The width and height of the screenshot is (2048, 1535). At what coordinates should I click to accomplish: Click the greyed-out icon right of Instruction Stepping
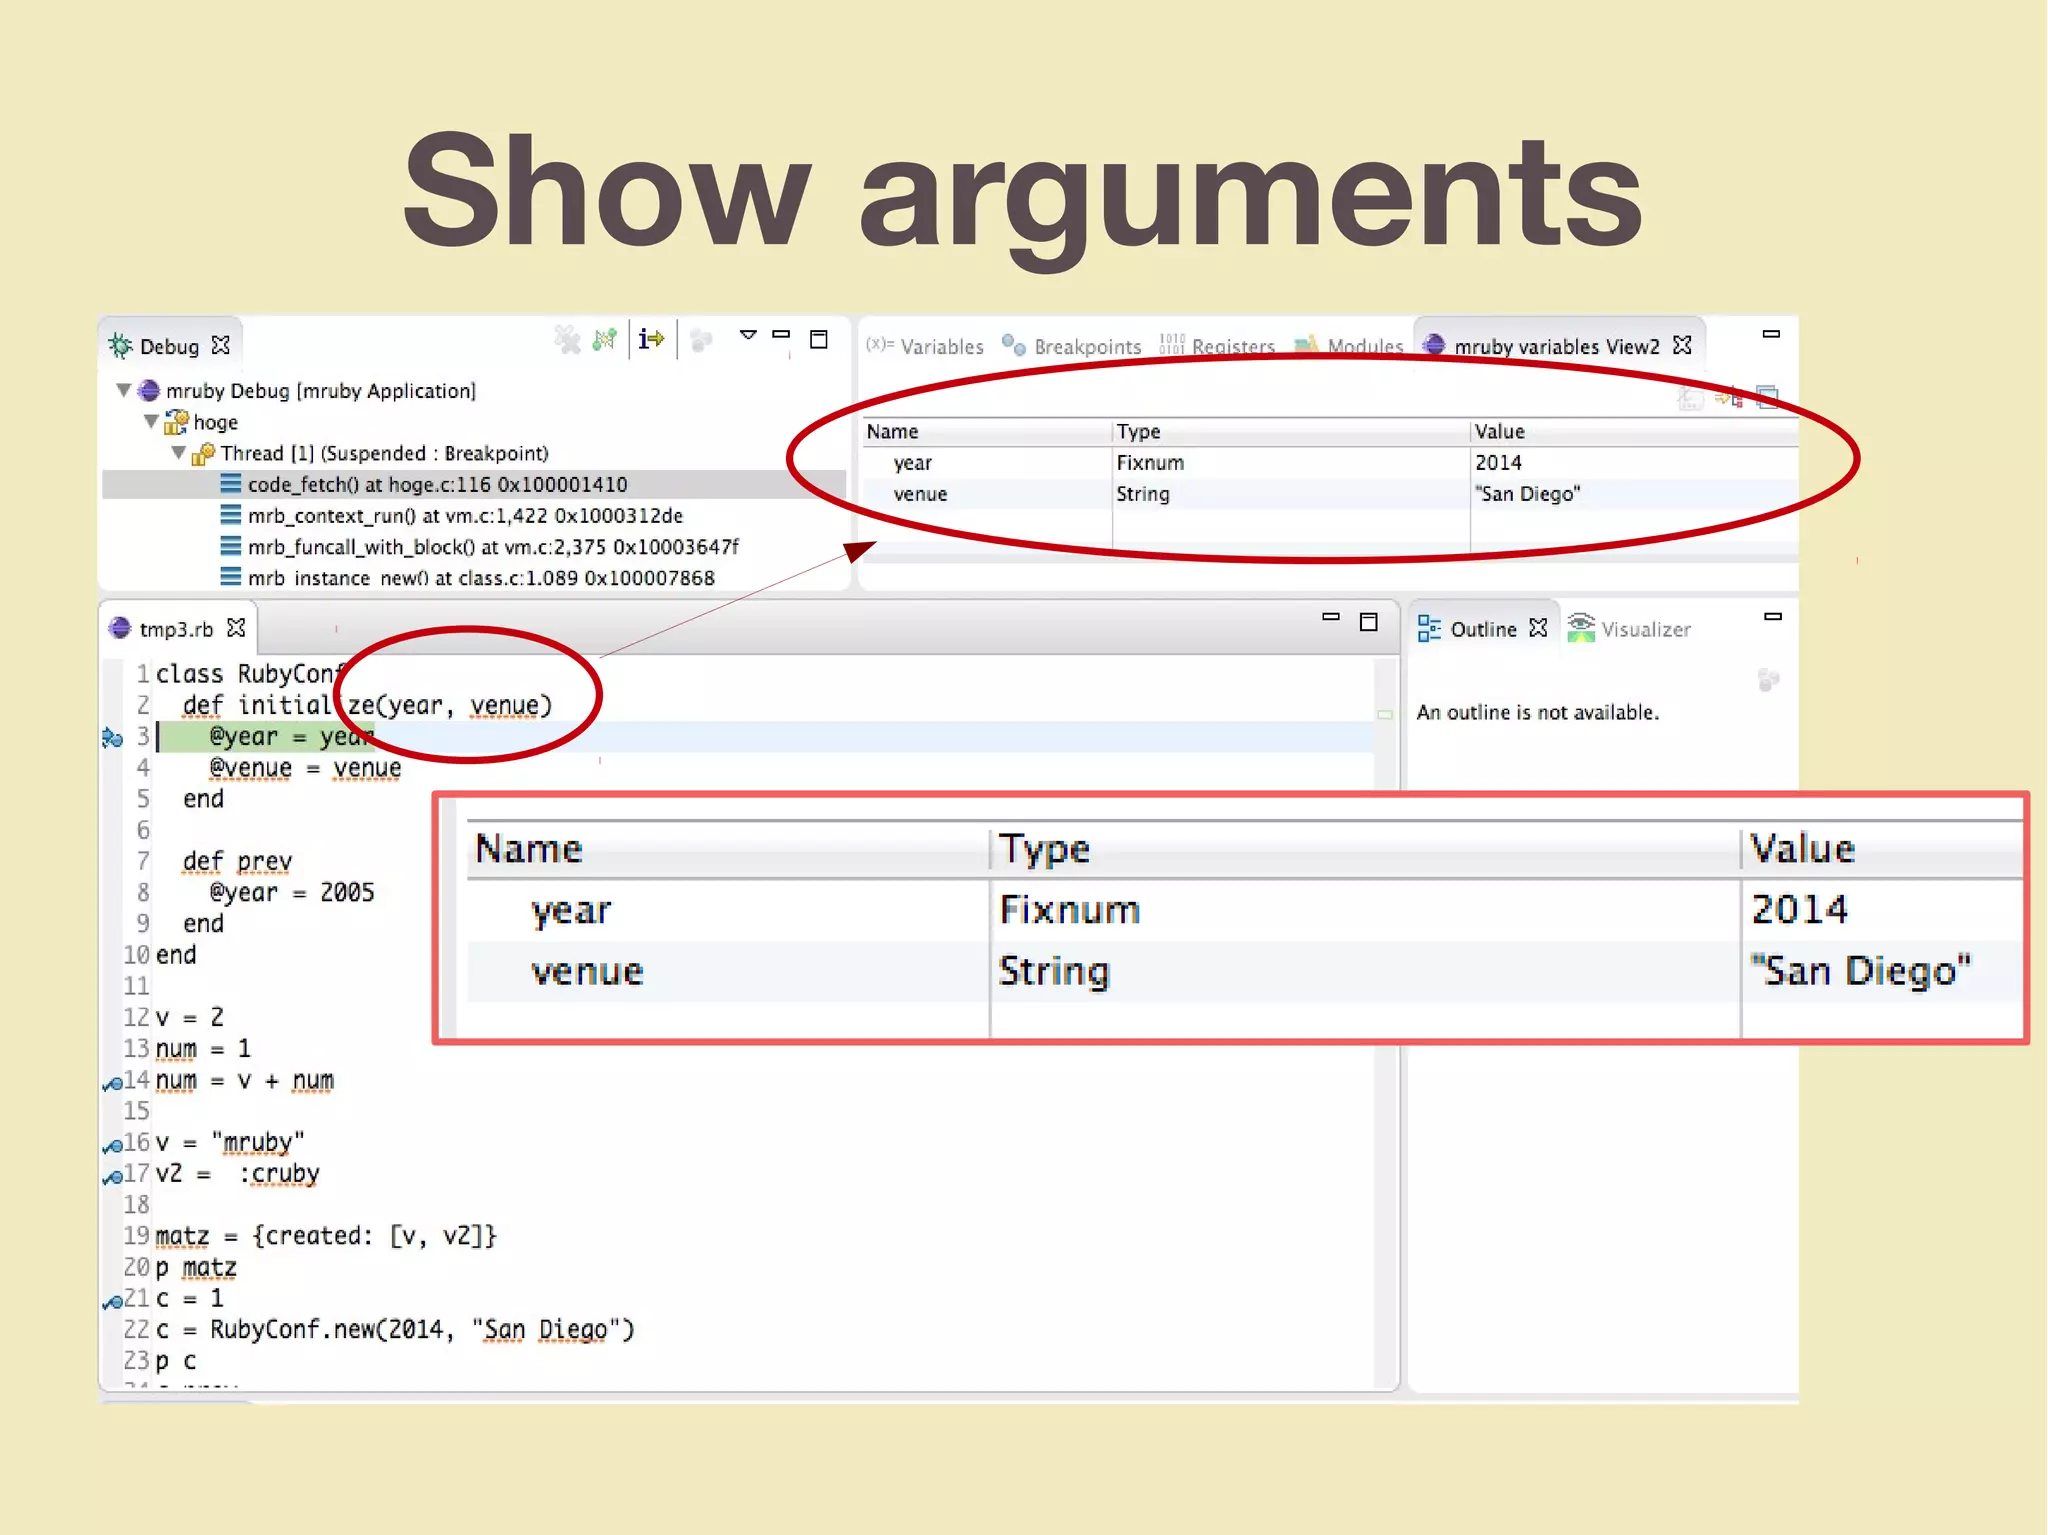click(x=701, y=341)
